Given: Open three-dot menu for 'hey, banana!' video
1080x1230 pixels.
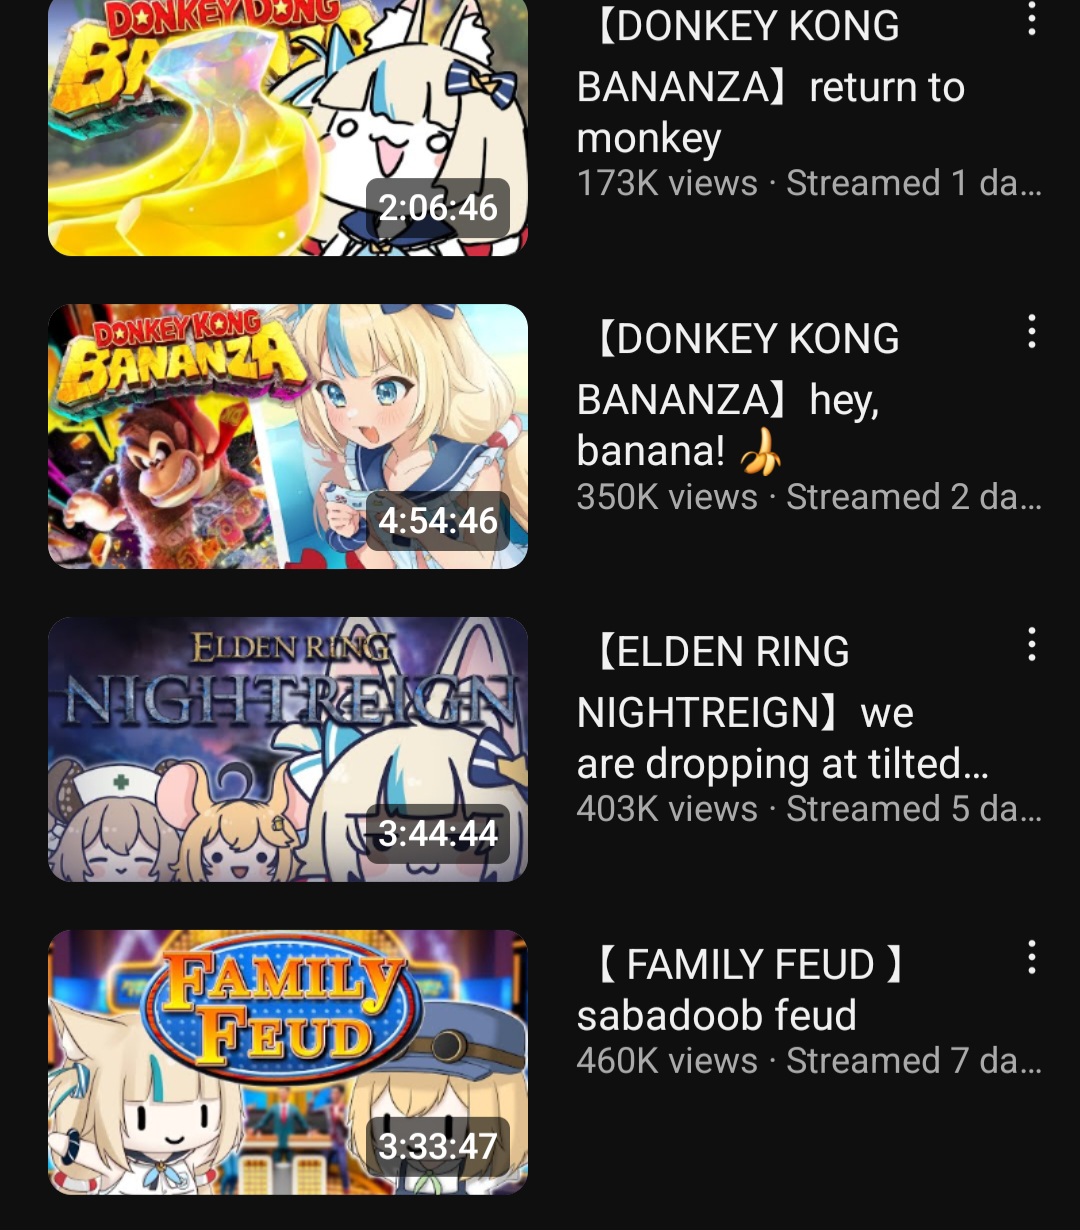Looking at the screenshot, I should click(x=1031, y=331).
